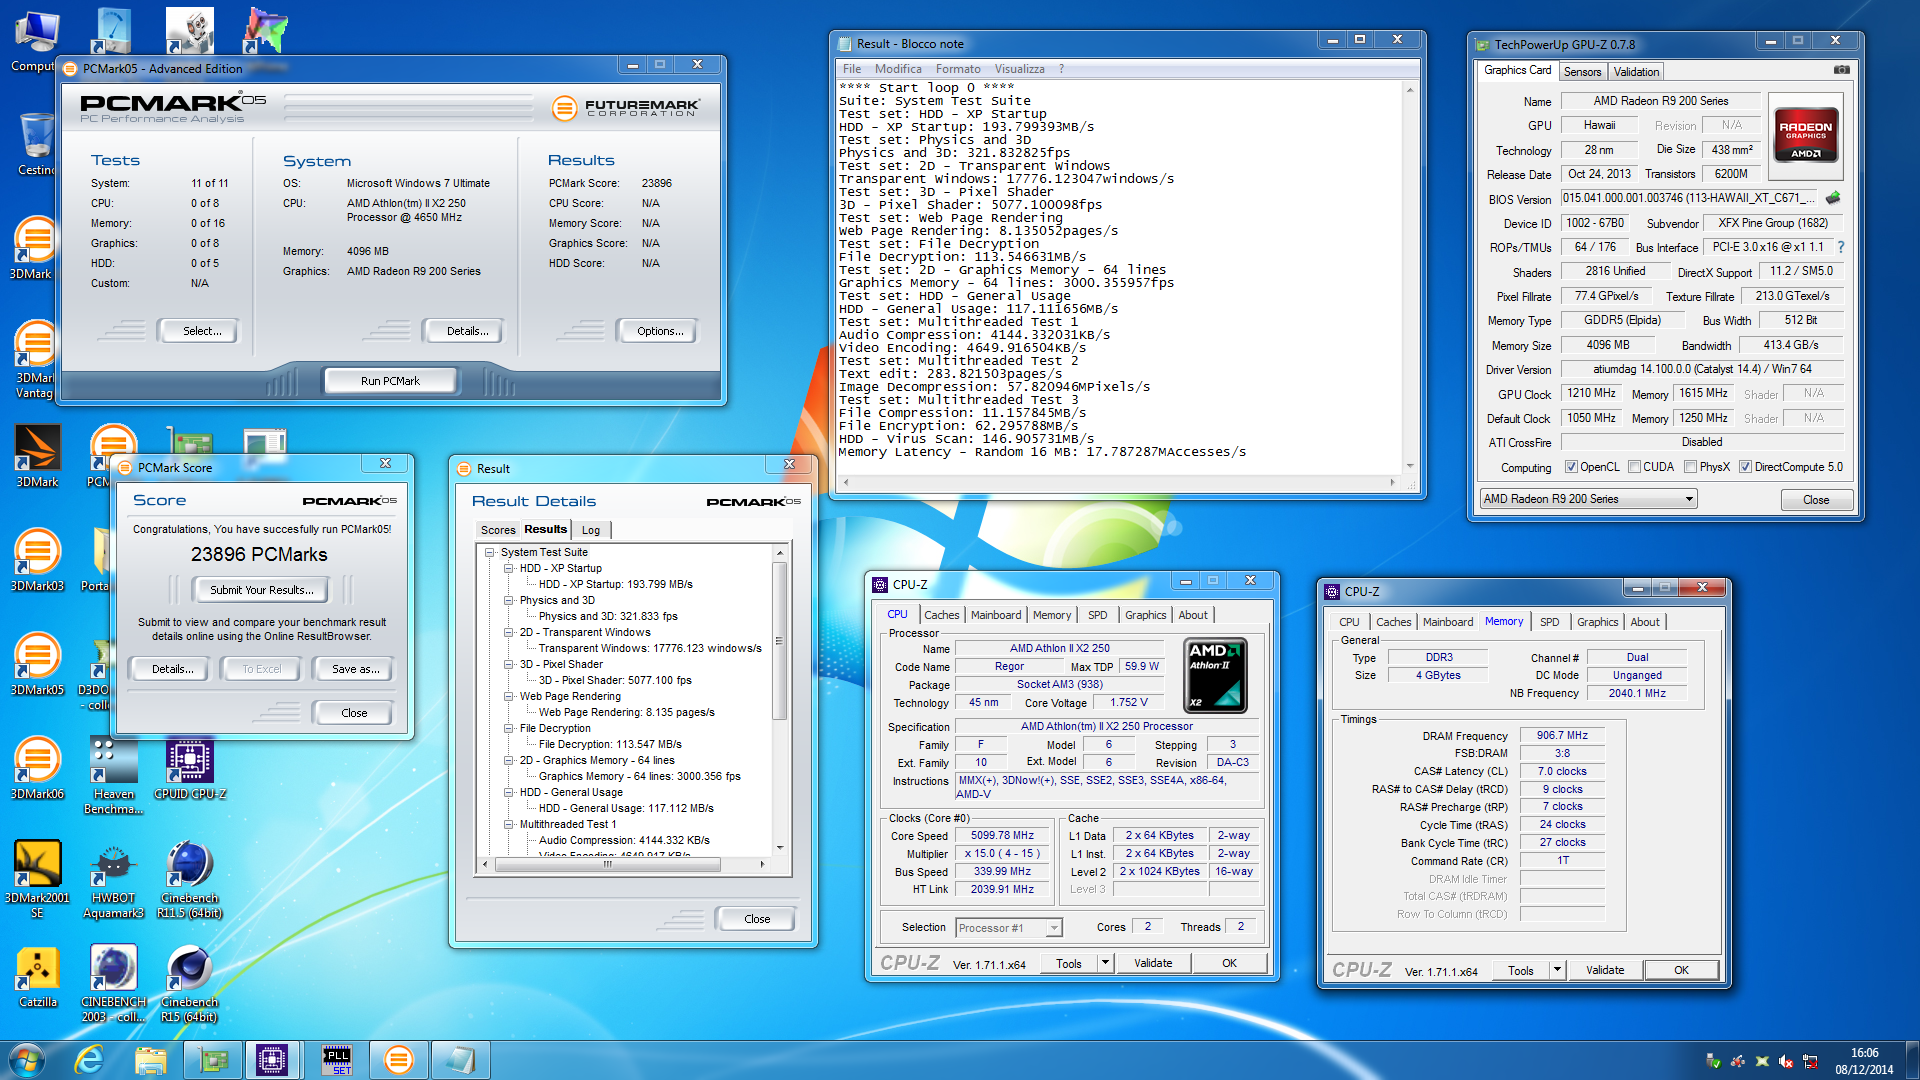Click GPU-Z BIOS save chip icon
1920x1080 pixels.
(1833, 198)
